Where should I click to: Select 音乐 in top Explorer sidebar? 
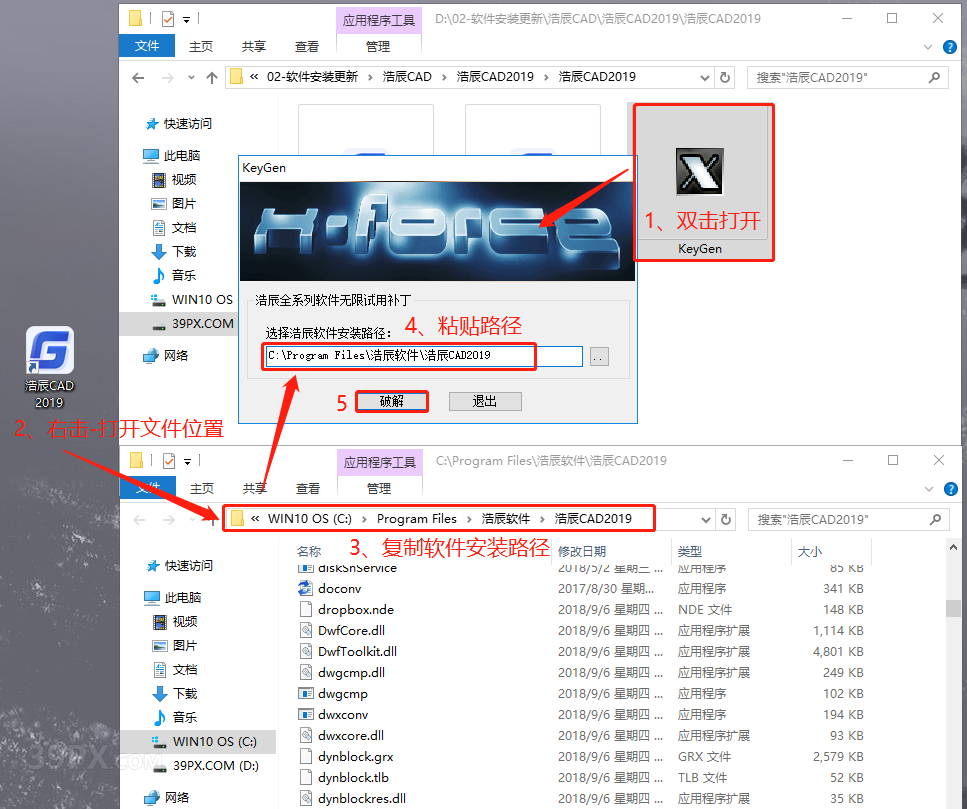pyautogui.click(x=175, y=276)
